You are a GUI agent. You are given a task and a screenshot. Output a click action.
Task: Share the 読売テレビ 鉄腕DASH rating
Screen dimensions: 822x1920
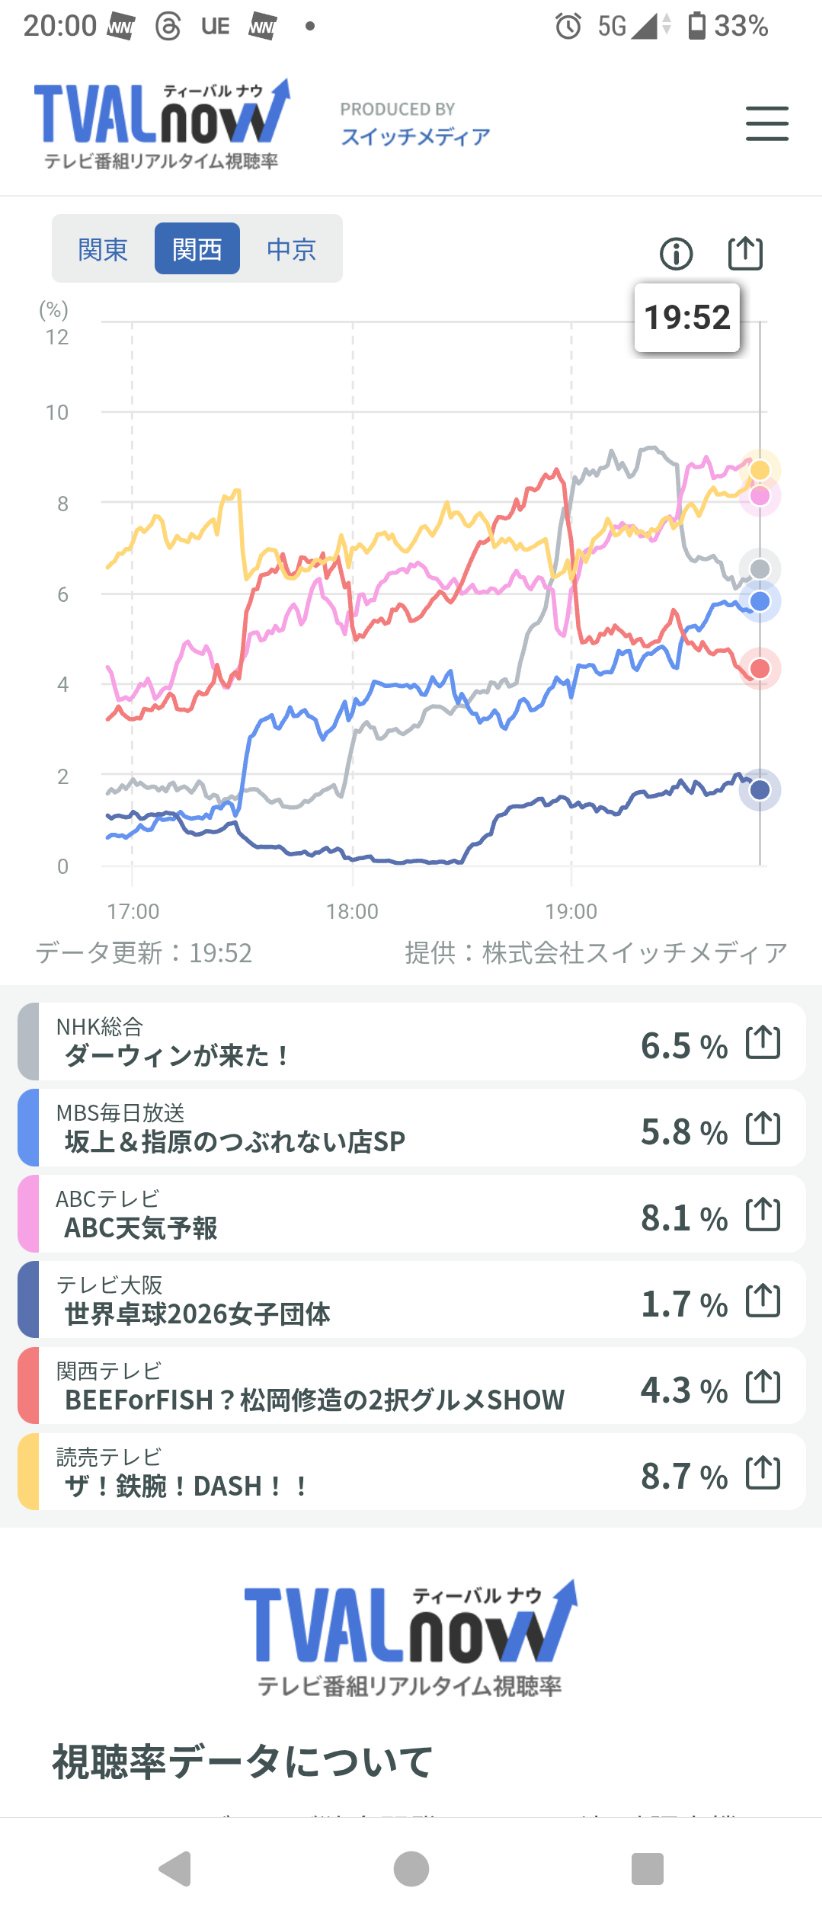point(763,1472)
